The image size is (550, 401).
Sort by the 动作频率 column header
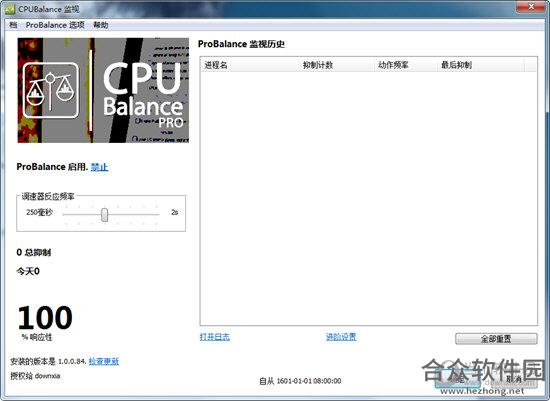(407, 65)
